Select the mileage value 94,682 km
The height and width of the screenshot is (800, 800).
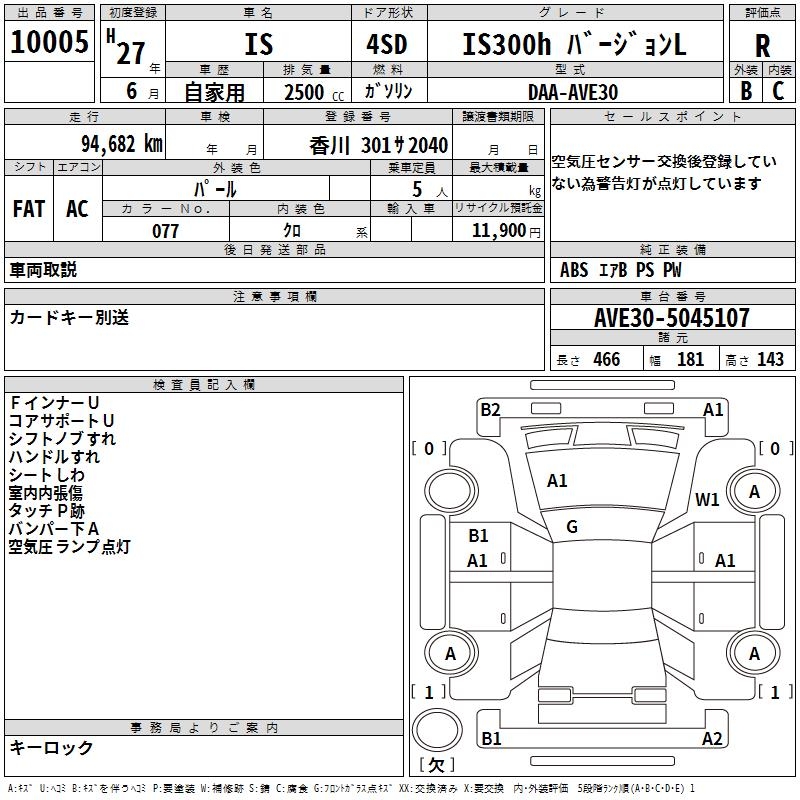pyautogui.click(x=122, y=144)
